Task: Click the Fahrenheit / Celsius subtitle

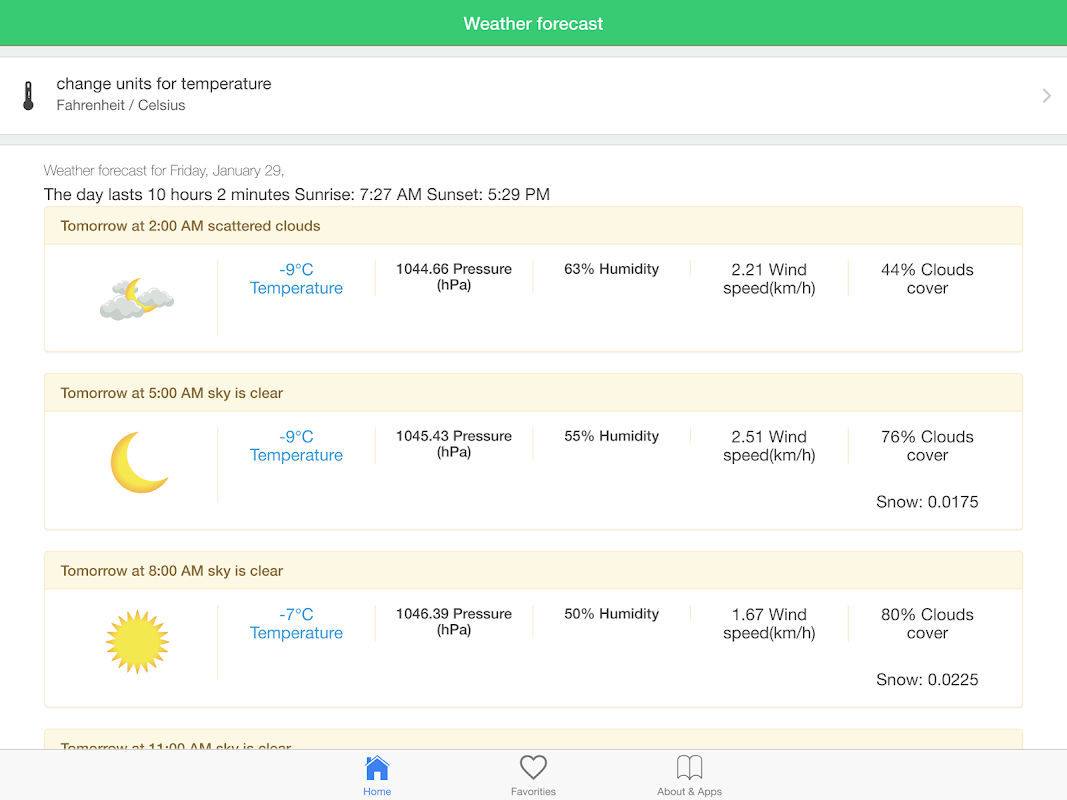Action: 121,105
